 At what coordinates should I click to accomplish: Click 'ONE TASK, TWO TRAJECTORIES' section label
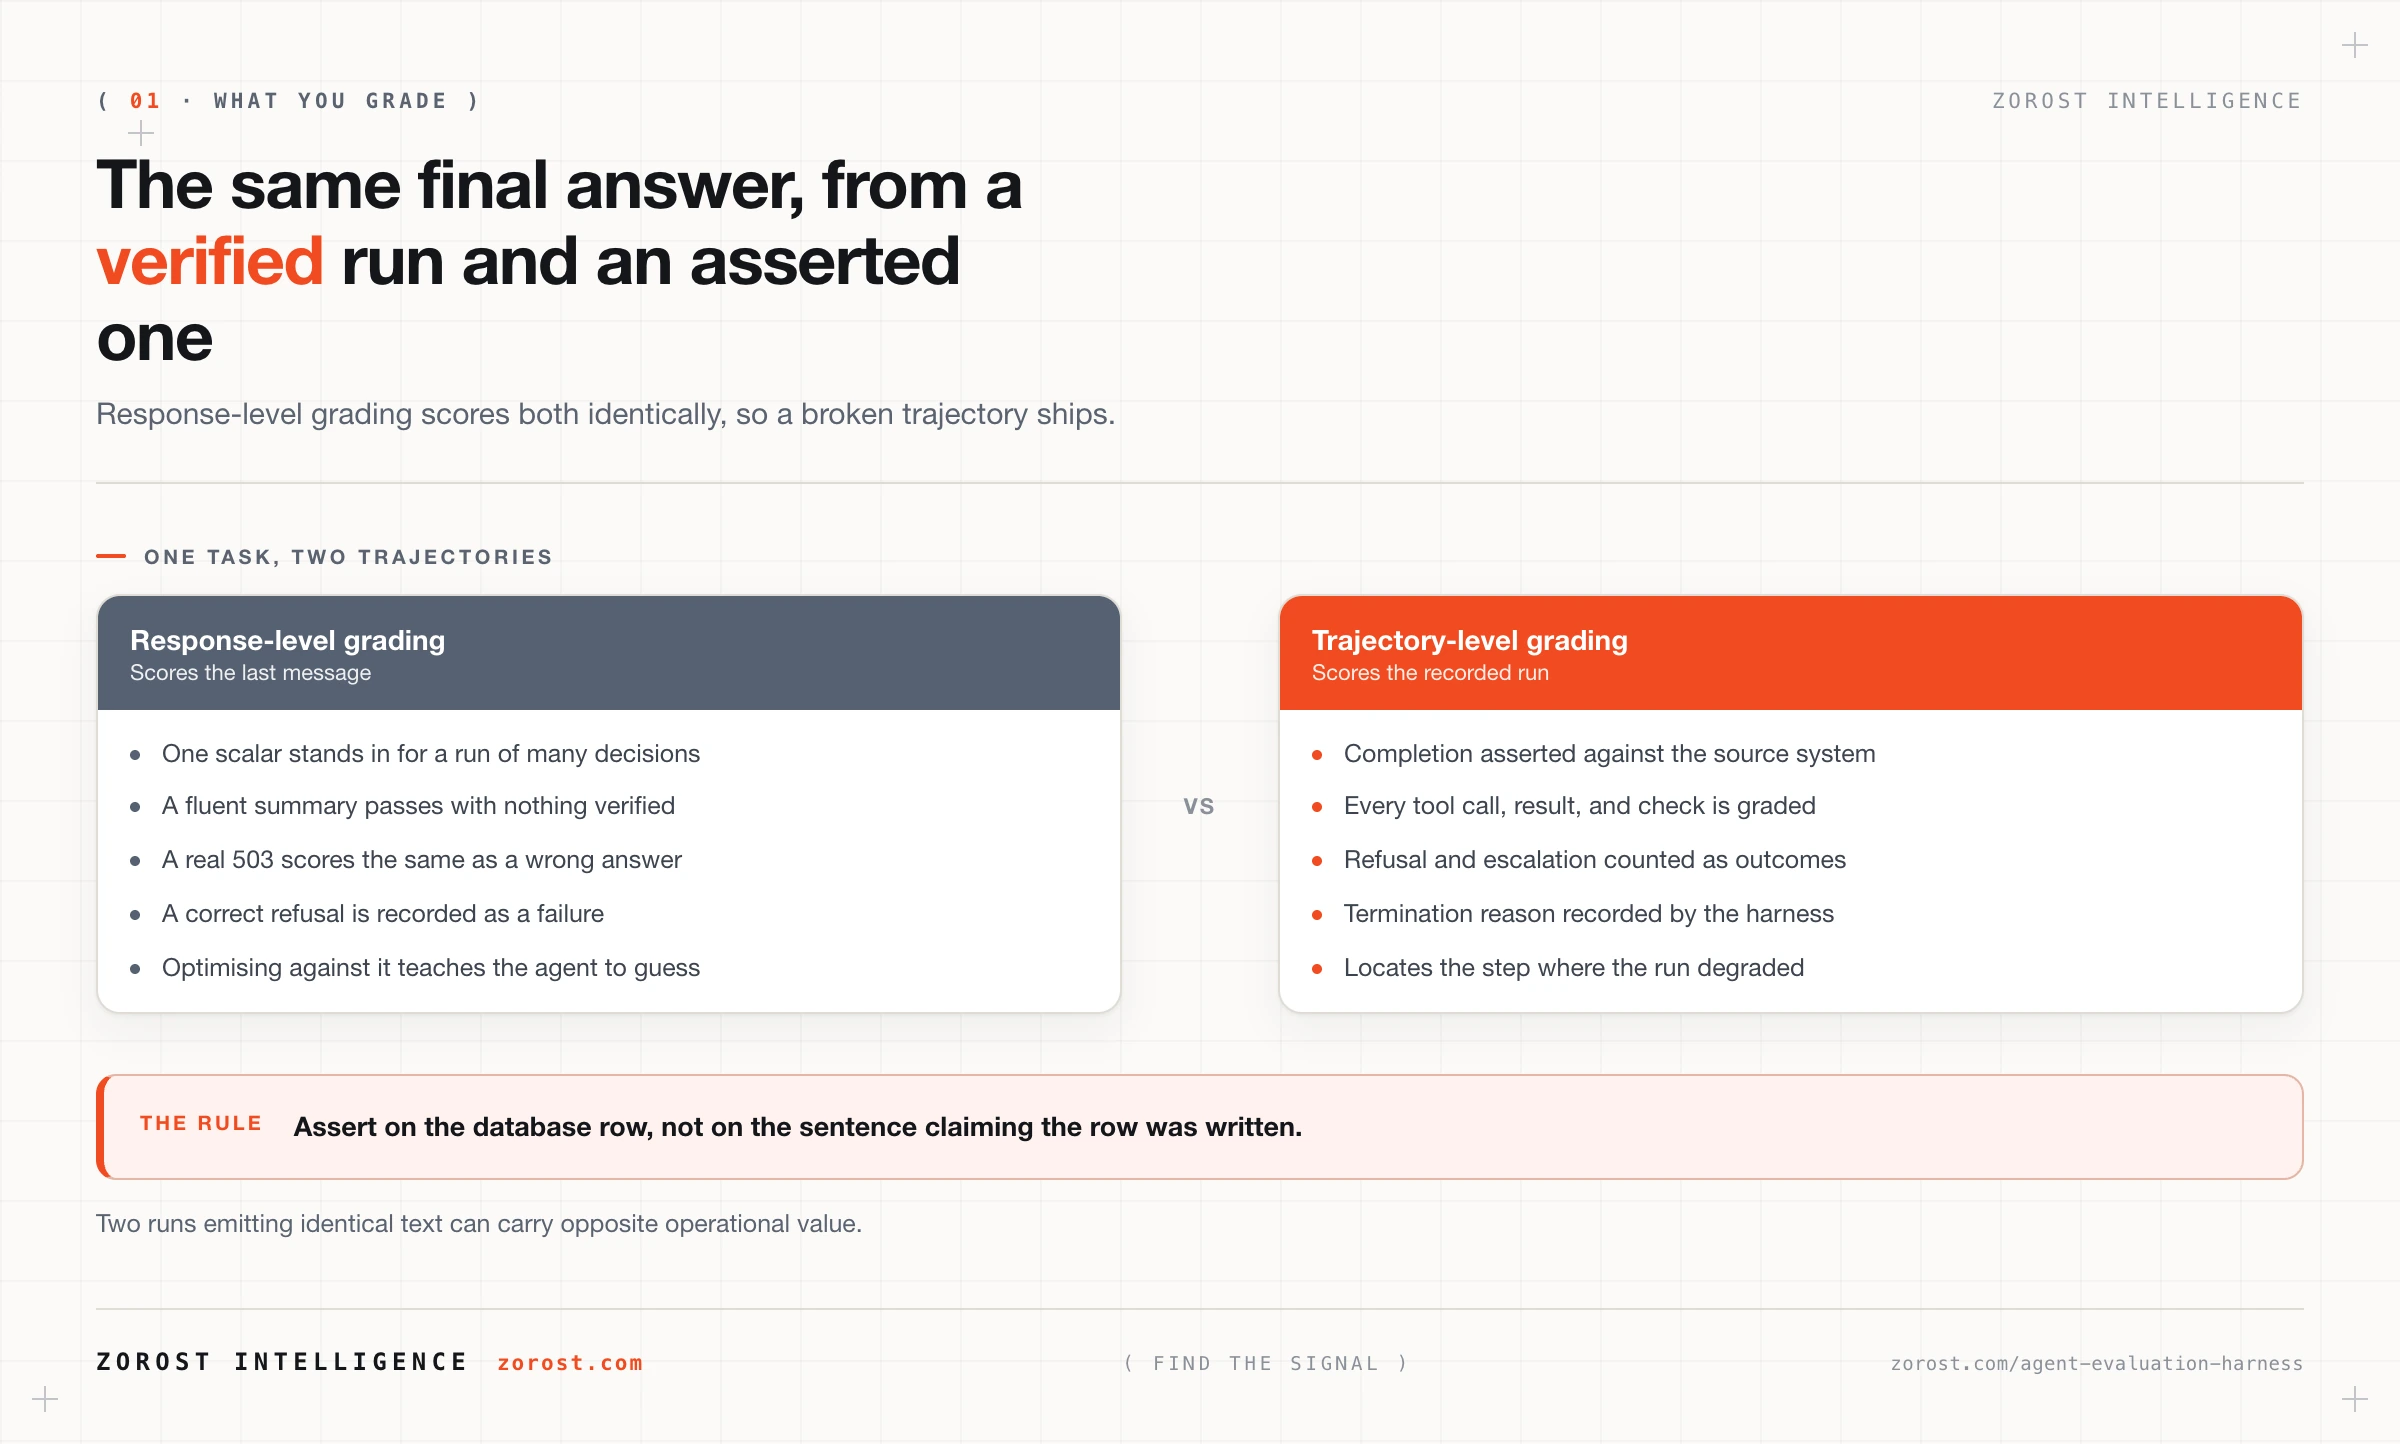[349, 557]
